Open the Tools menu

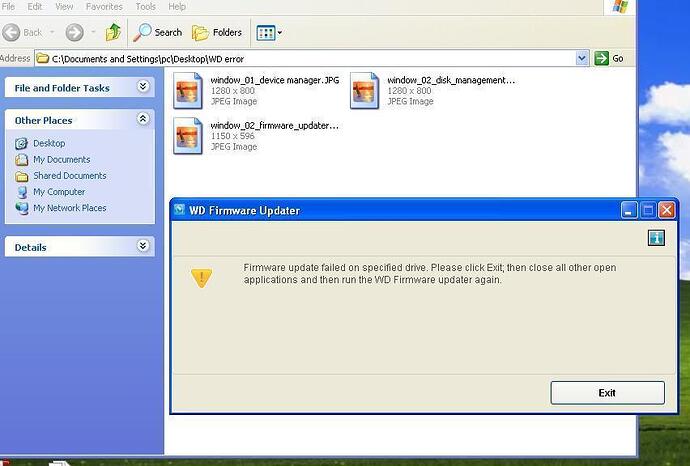[145, 7]
